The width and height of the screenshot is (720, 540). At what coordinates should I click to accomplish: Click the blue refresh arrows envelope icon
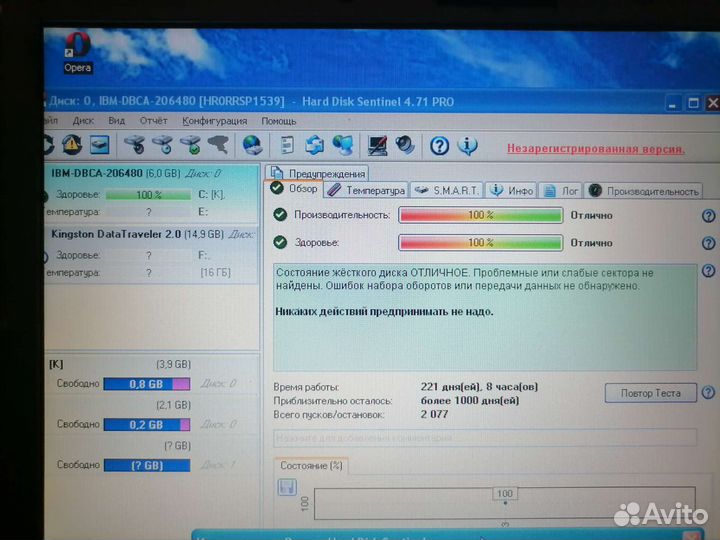pos(315,145)
